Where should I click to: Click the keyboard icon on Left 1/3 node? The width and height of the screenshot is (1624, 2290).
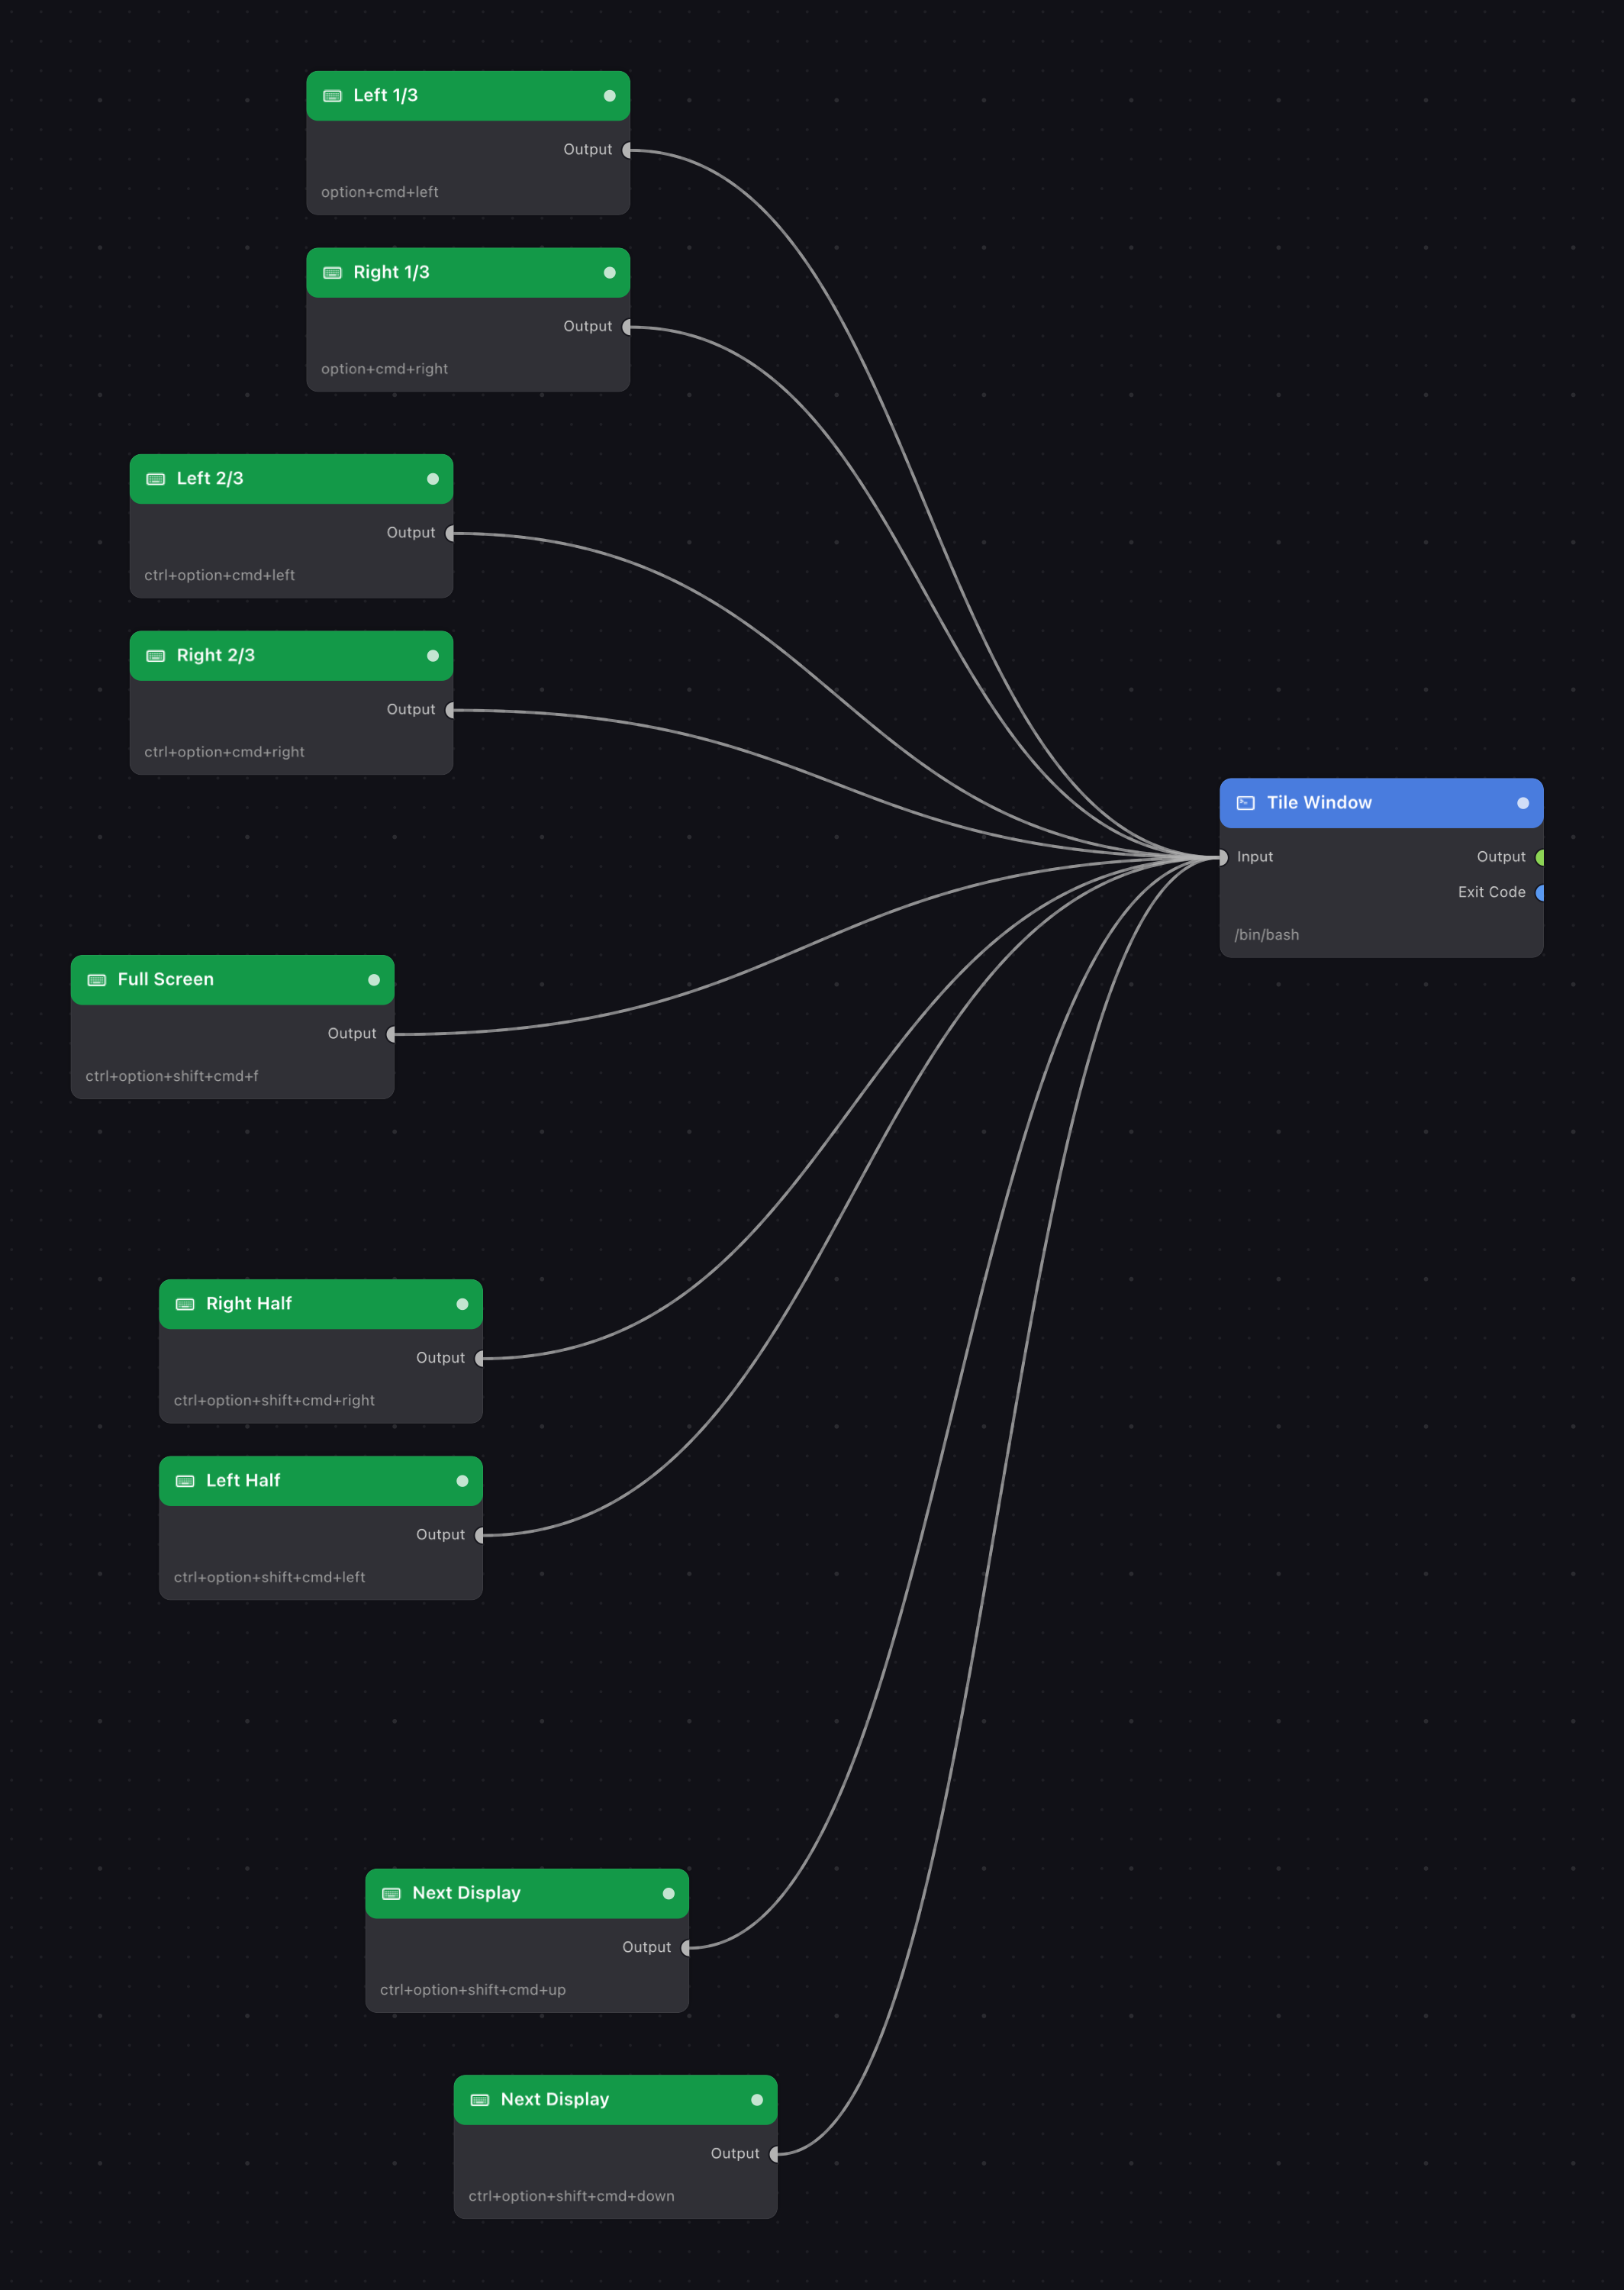(x=333, y=96)
